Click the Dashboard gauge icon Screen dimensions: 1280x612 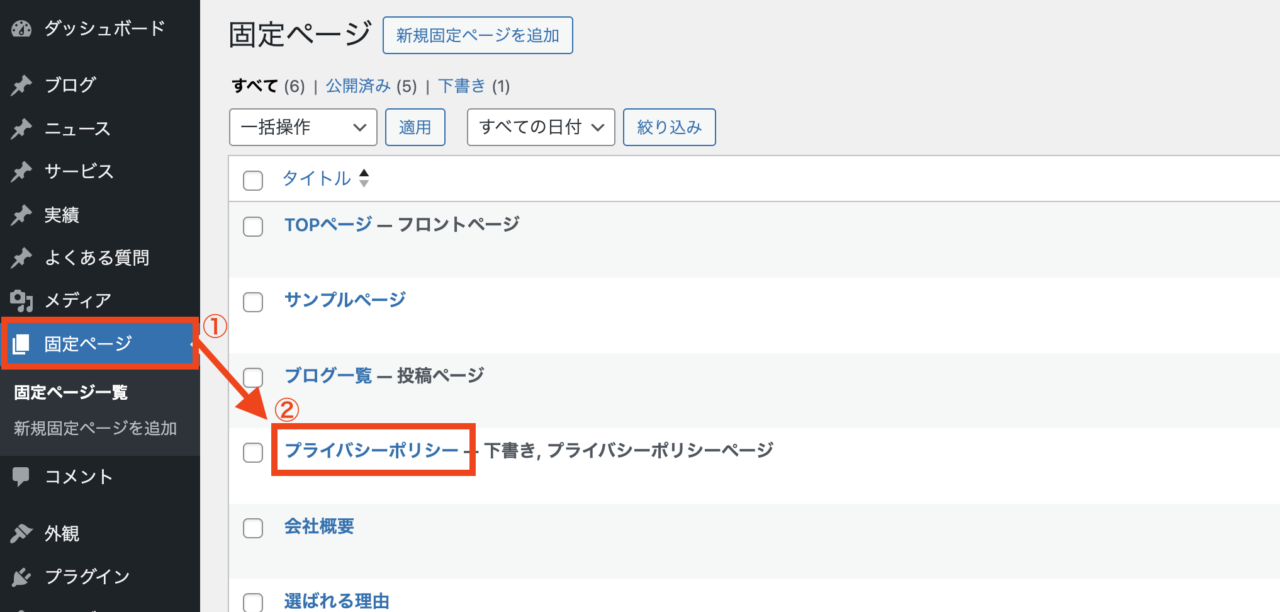pyautogui.click(x=21, y=29)
